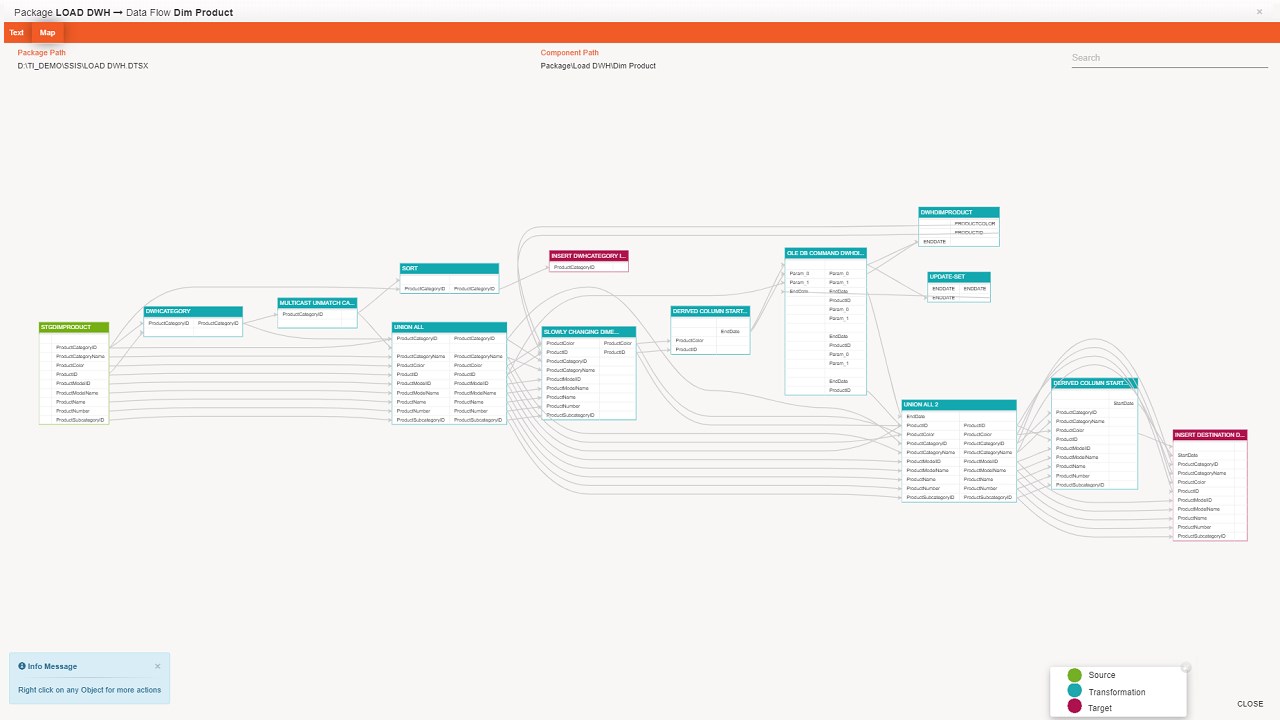The image size is (1280, 720).
Task: Click into the Search field
Action: point(1169,58)
